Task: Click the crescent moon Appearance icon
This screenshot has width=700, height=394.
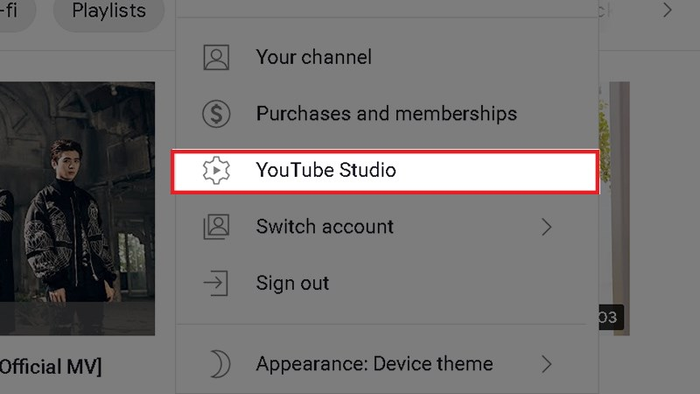Action: click(221, 364)
